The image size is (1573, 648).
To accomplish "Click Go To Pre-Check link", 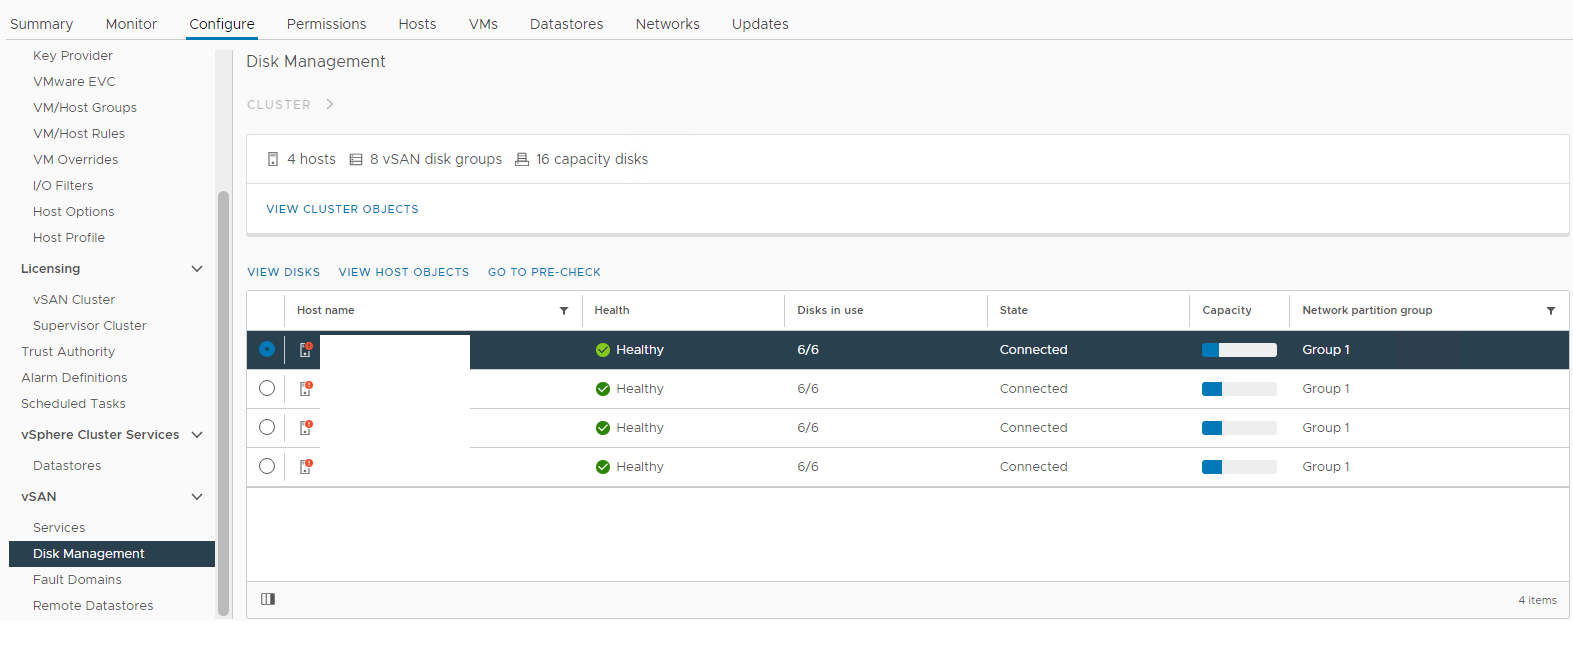I will (544, 272).
